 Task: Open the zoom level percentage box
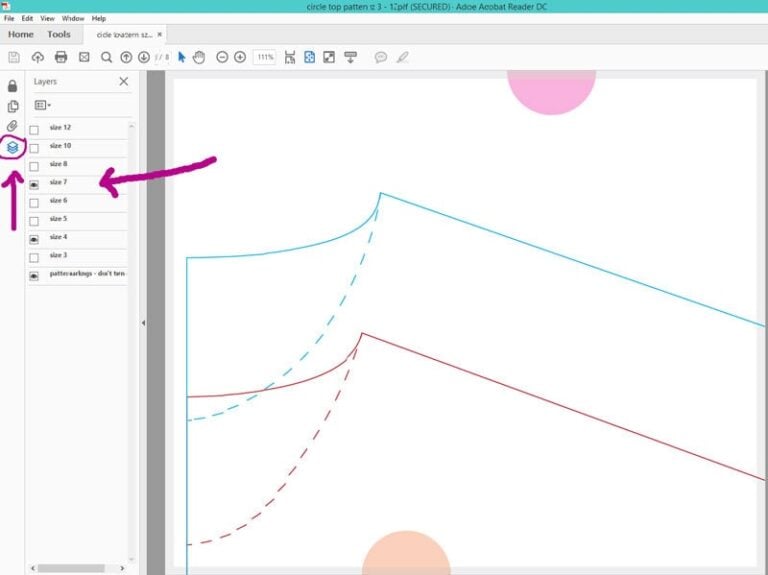pyautogui.click(x=265, y=57)
